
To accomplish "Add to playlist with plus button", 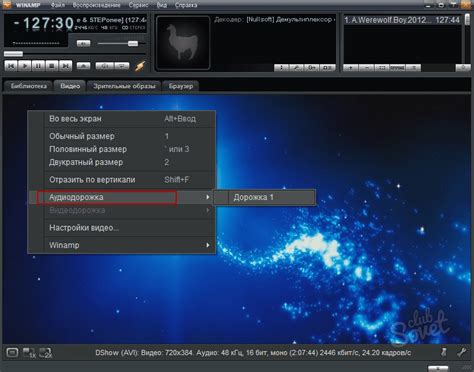I will click(350, 68).
